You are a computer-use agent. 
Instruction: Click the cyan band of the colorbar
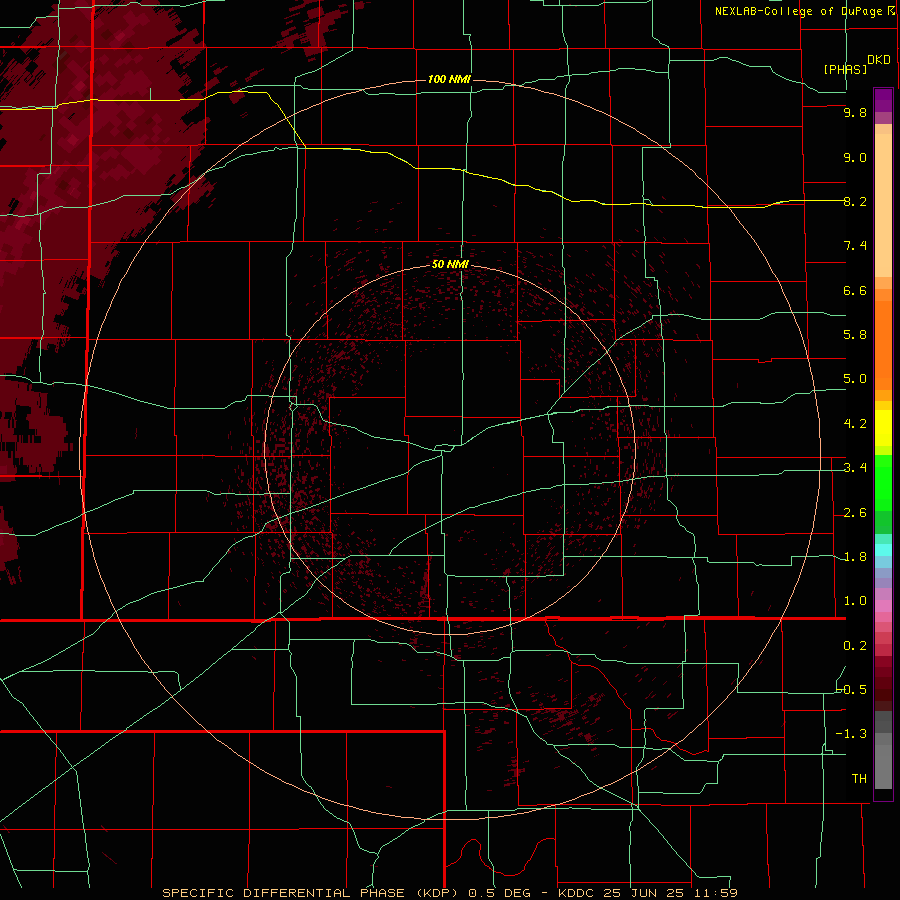tap(883, 549)
